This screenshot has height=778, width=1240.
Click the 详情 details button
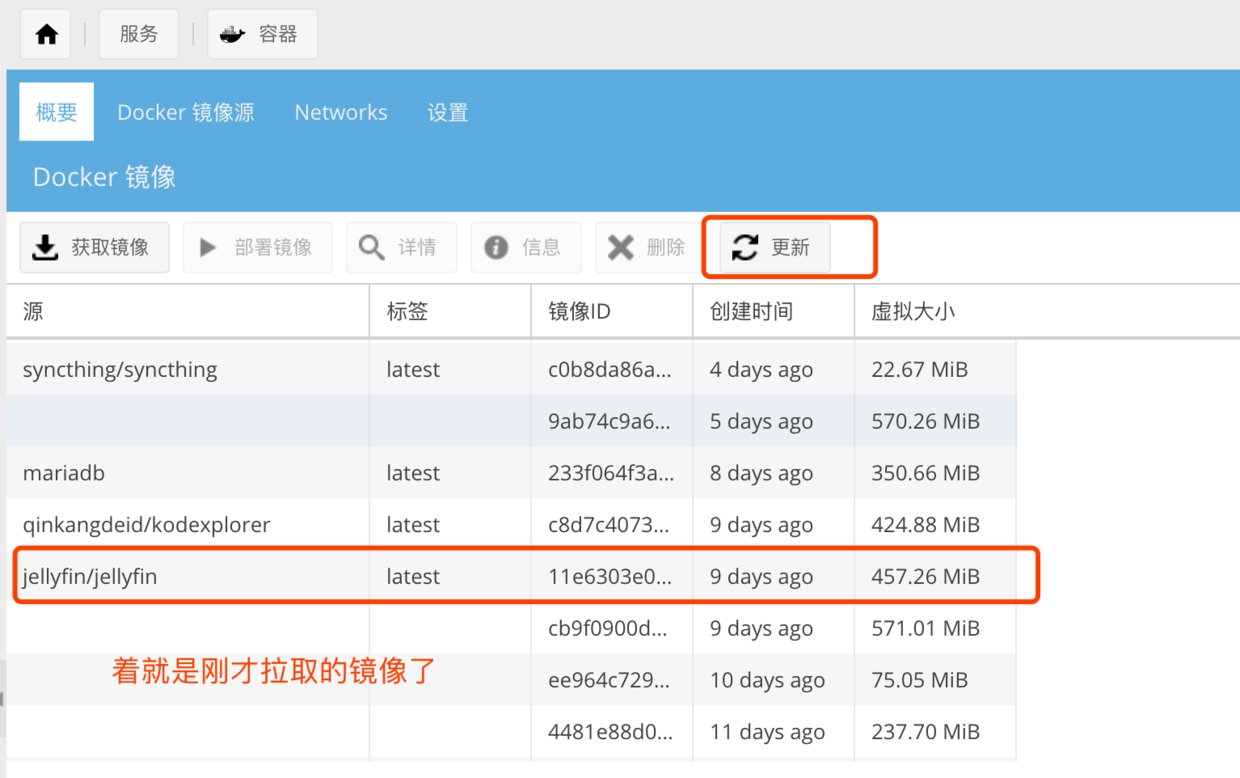click(401, 247)
